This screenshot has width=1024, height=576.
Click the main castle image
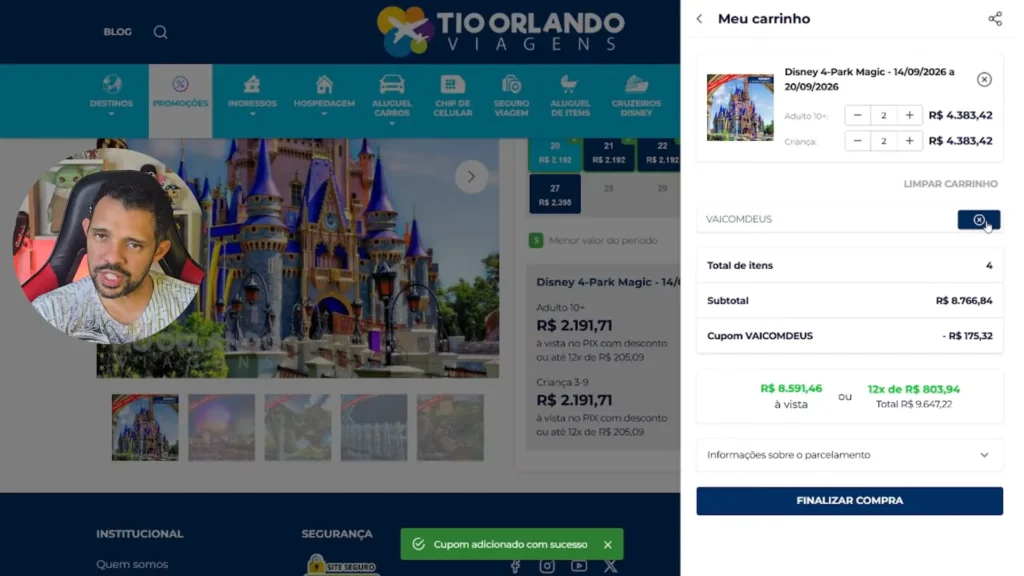(x=298, y=259)
